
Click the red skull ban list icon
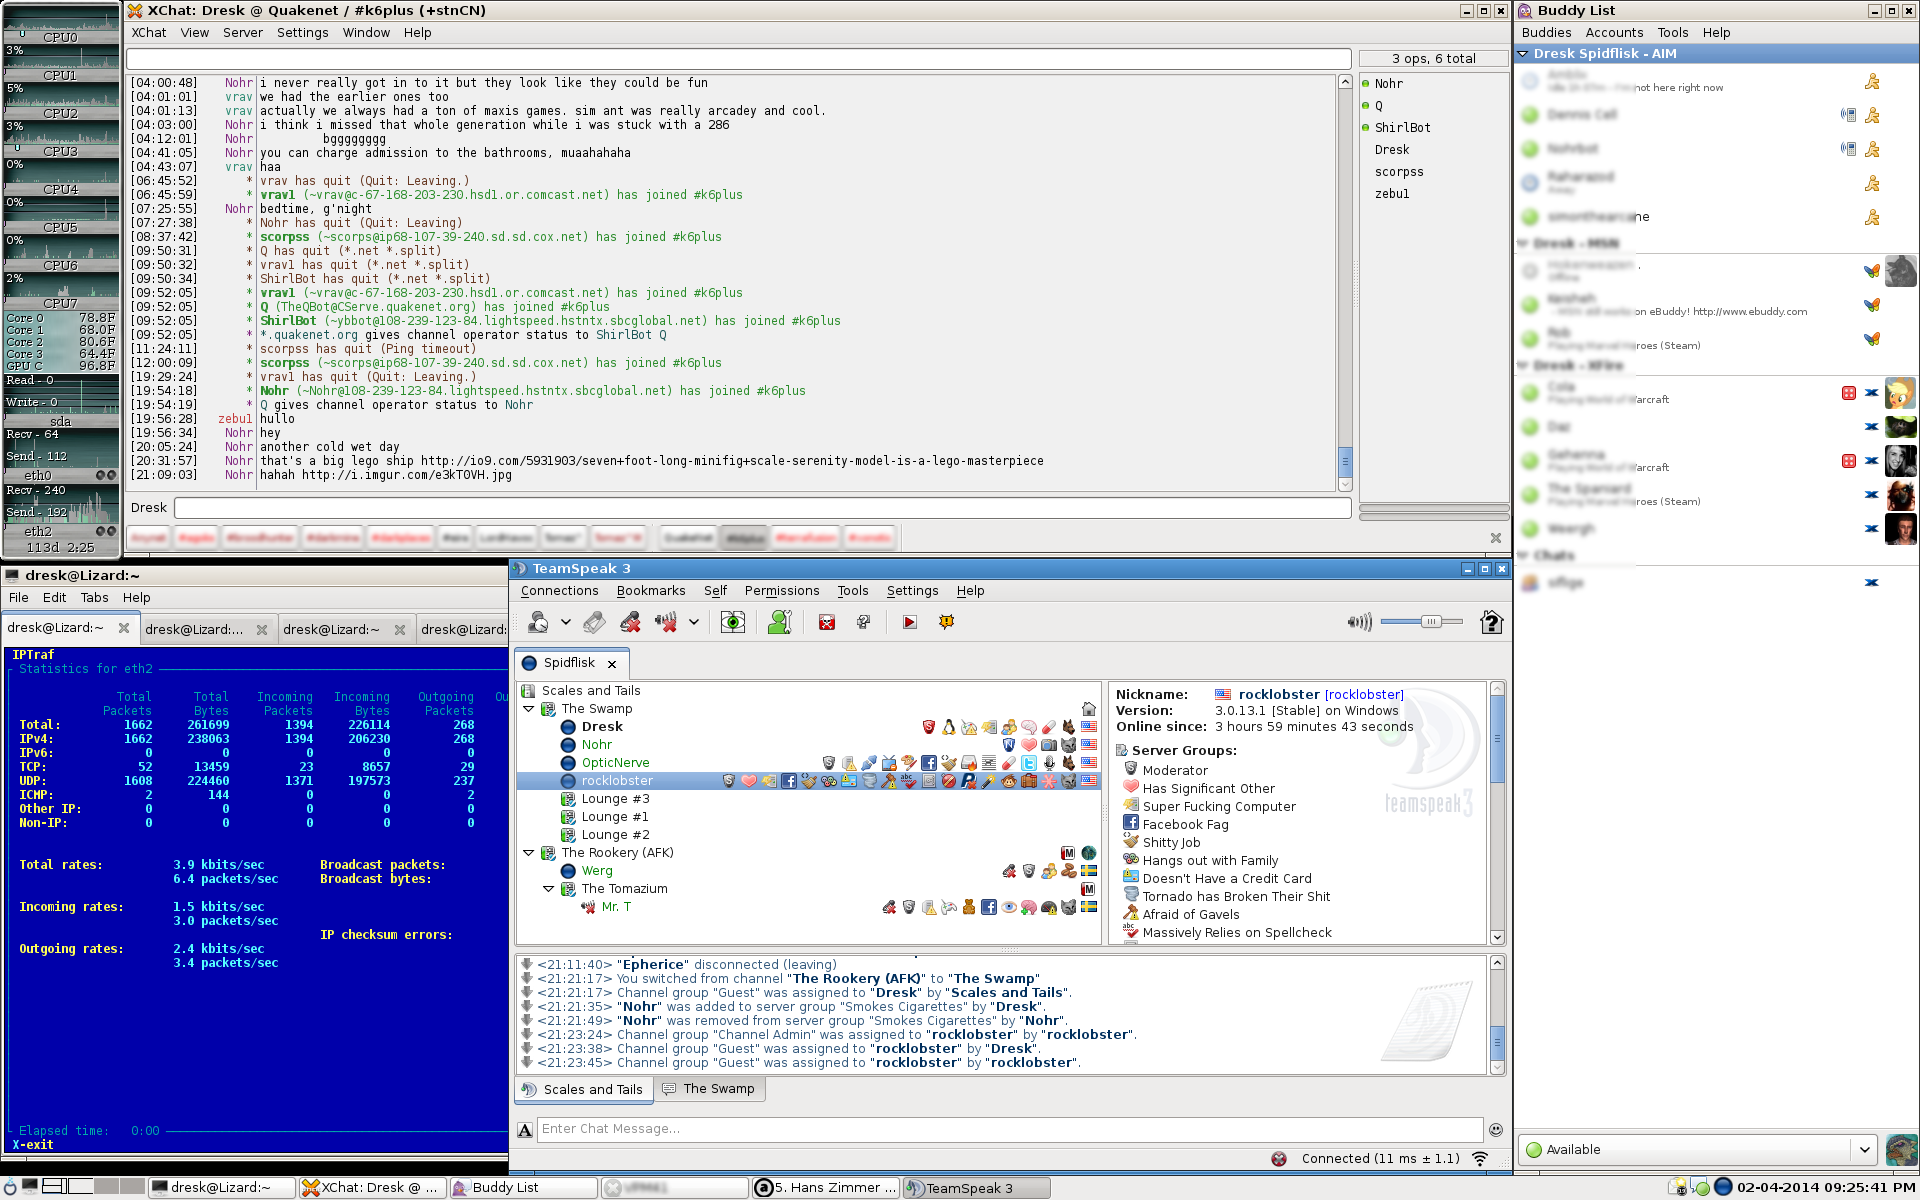(827, 622)
